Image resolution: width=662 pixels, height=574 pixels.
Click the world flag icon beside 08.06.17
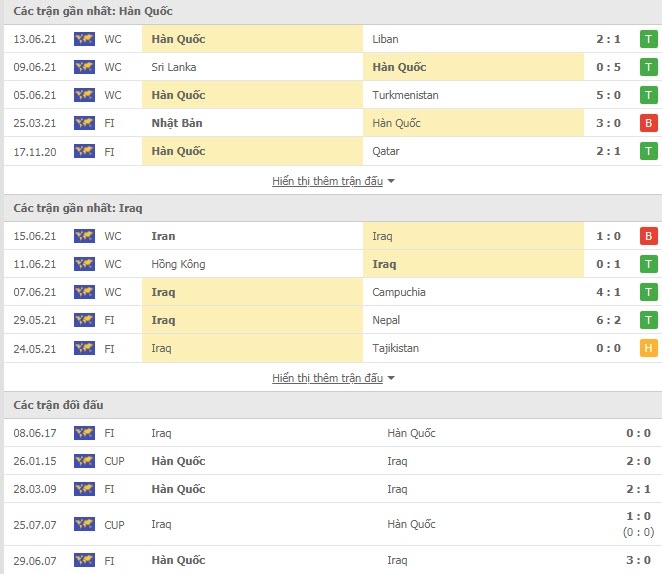click(84, 433)
